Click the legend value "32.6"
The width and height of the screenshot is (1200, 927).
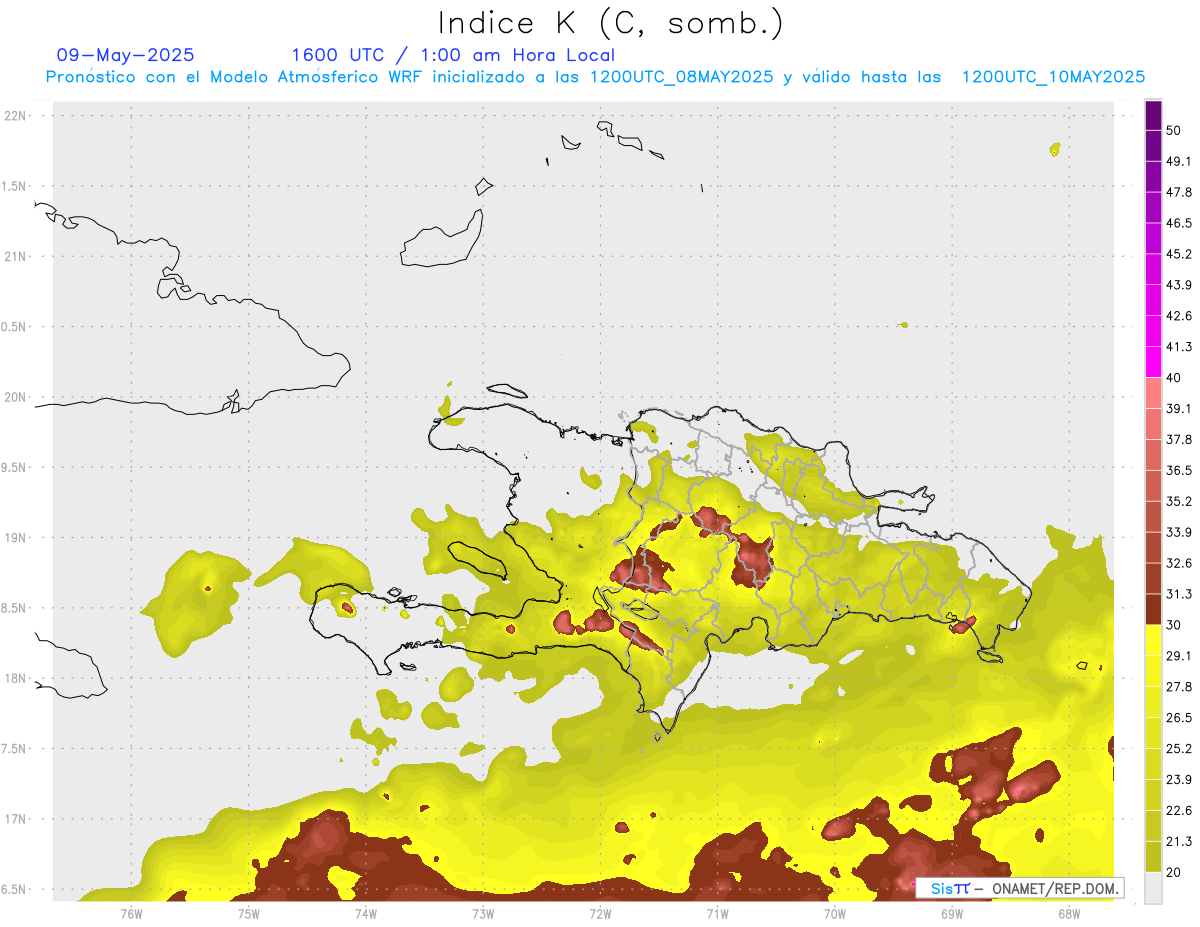1180,563
